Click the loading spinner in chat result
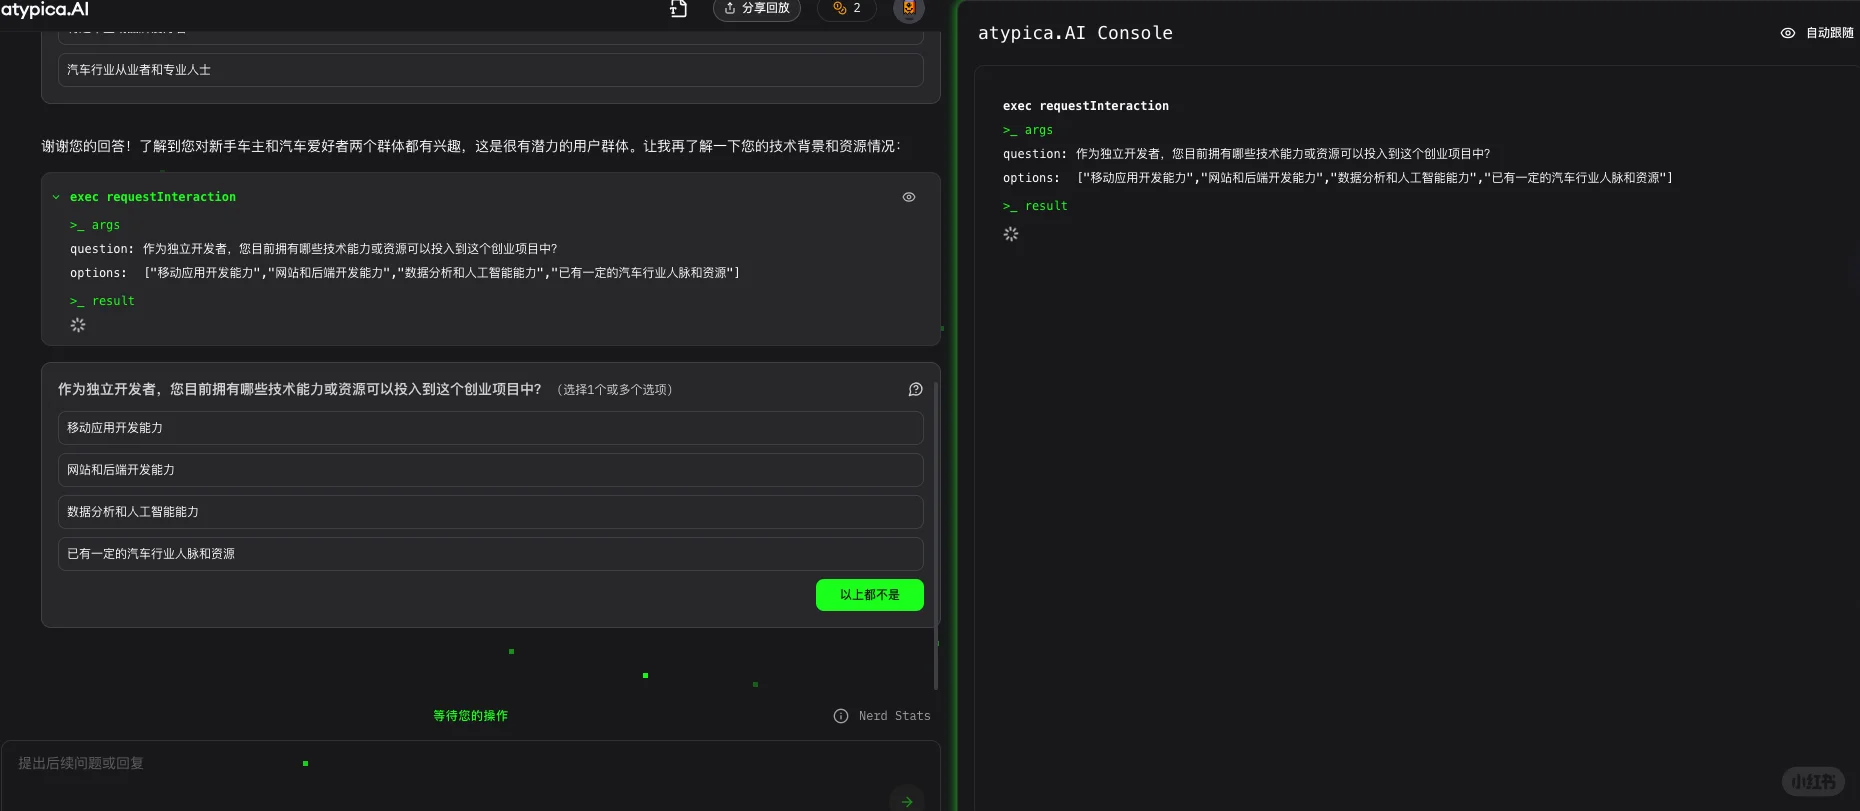This screenshot has width=1860, height=811. tap(78, 325)
